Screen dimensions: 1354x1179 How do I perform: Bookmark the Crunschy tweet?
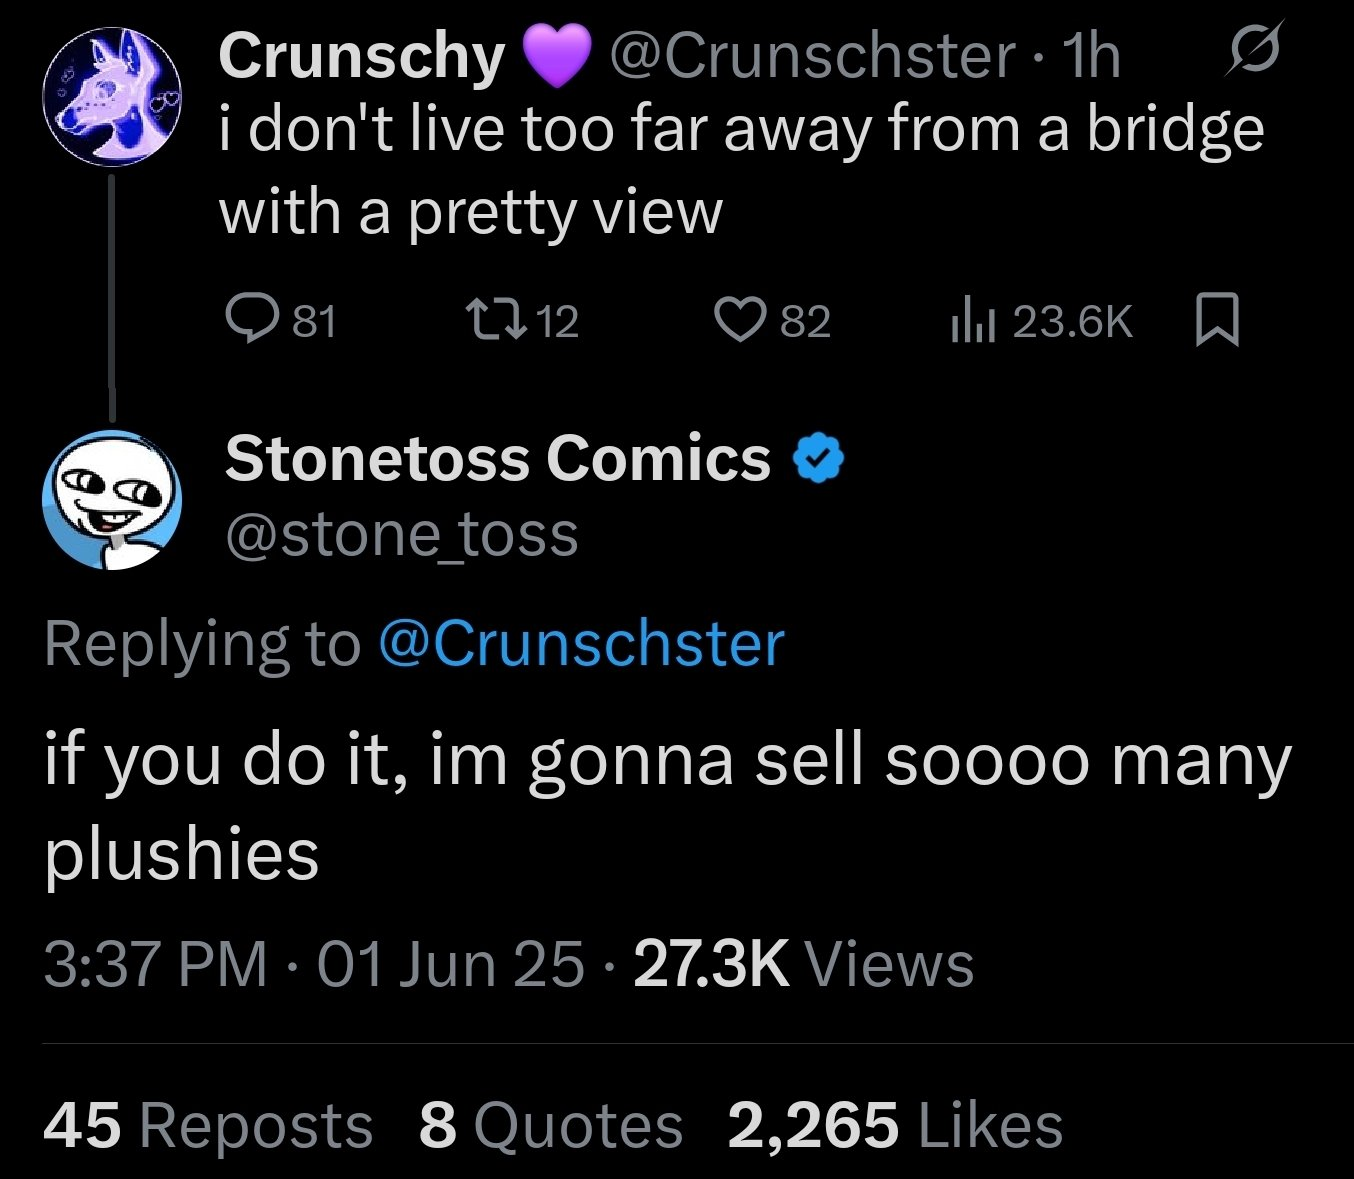[x=1217, y=320]
